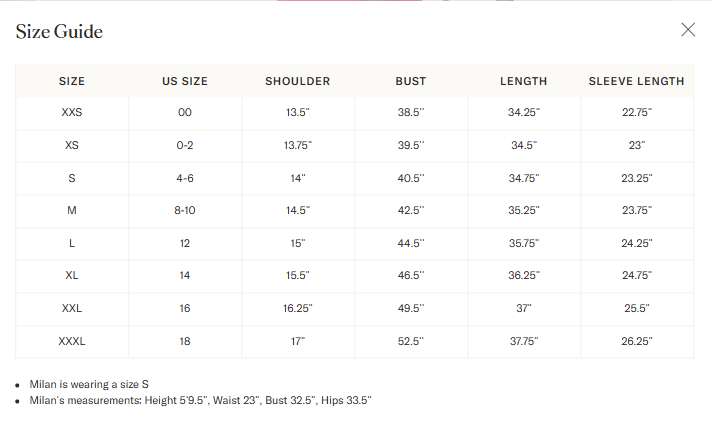Select the XXS size row label
This screenshot has width=712, height=427.
pos(72,112)
